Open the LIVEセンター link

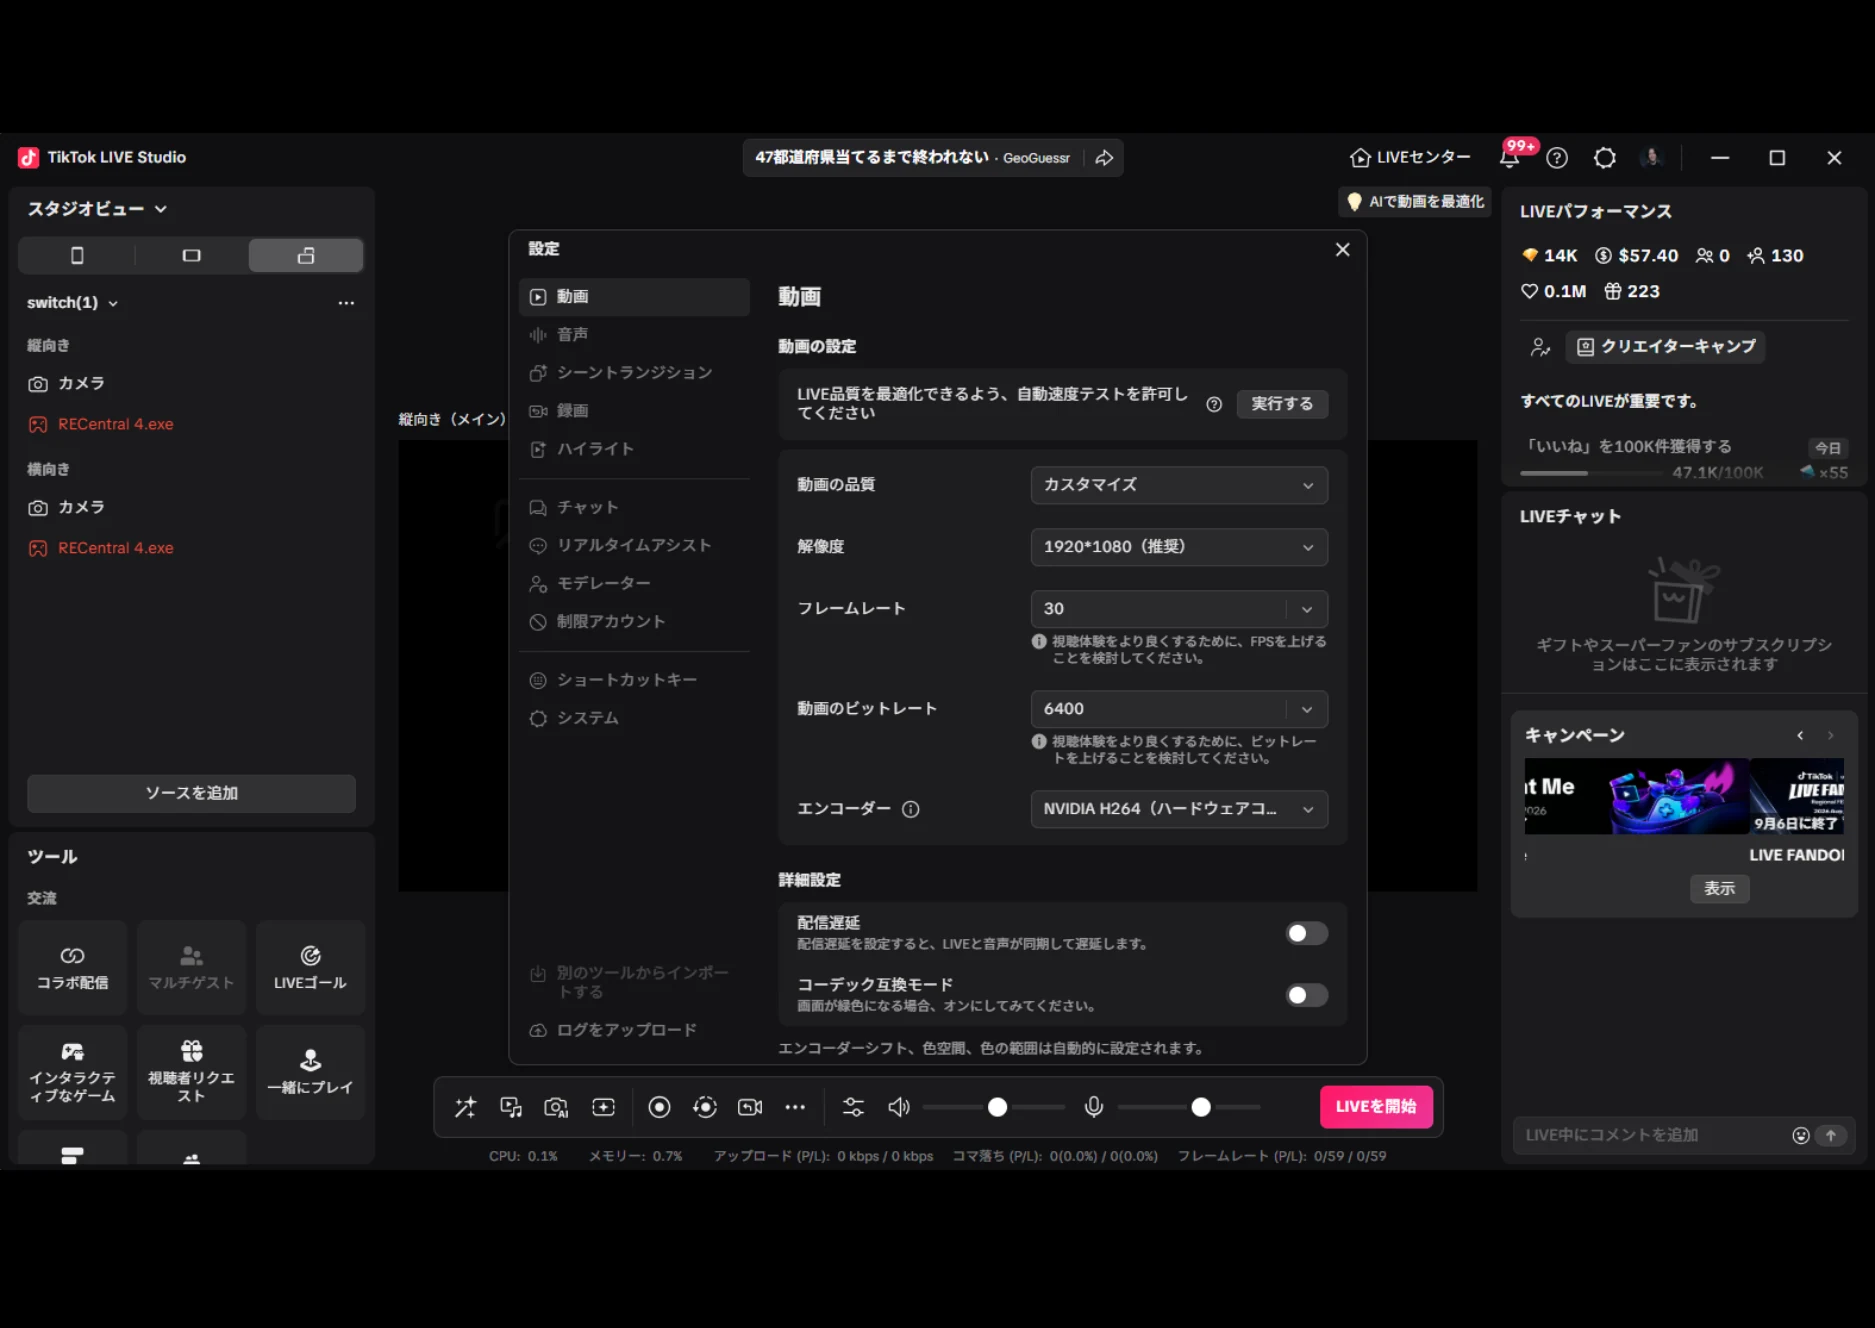tap(1410, 158)
